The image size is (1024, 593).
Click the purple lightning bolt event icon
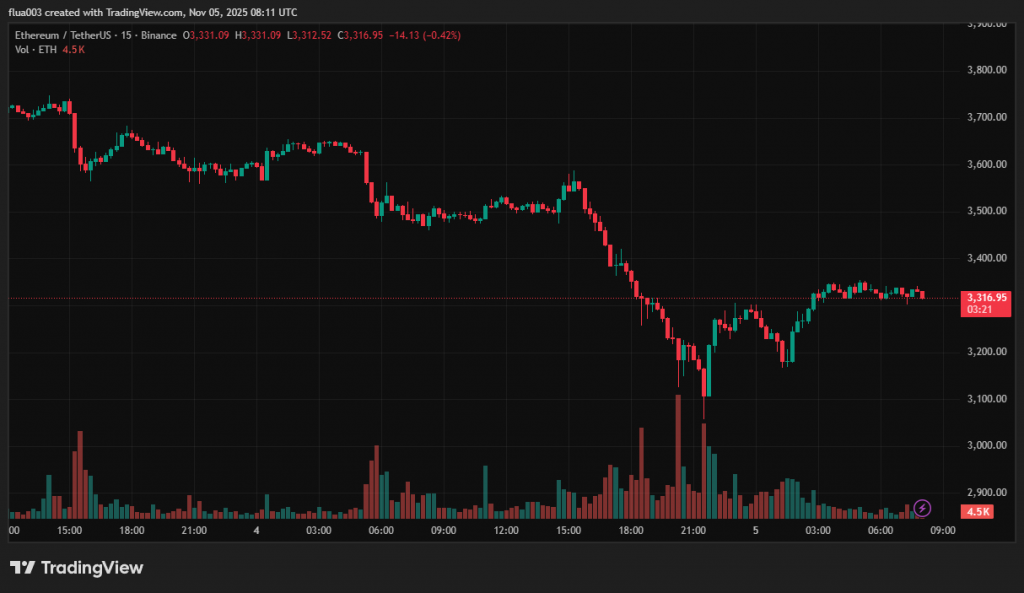(923, 508)
